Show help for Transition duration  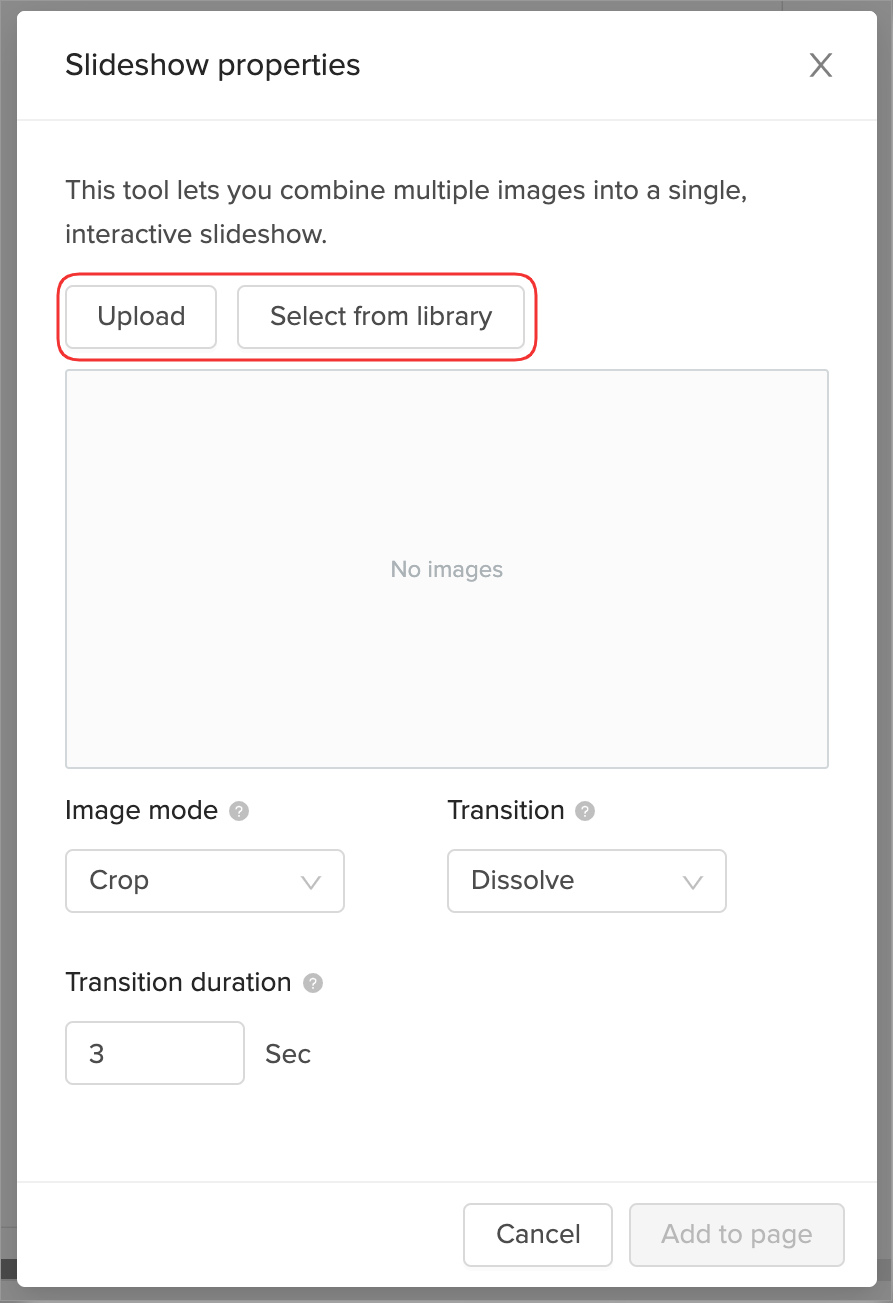(x=313, y=983)
